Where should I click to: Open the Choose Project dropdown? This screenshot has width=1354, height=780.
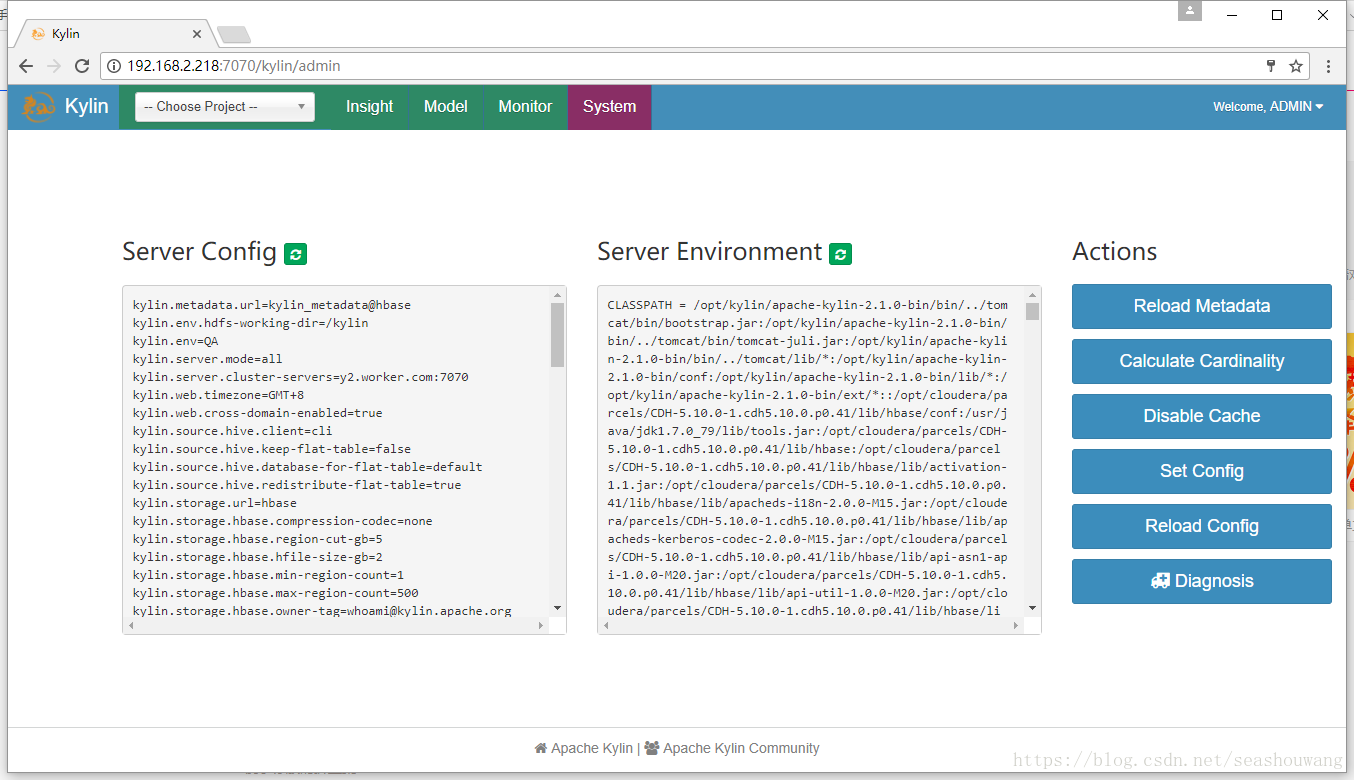225,107
